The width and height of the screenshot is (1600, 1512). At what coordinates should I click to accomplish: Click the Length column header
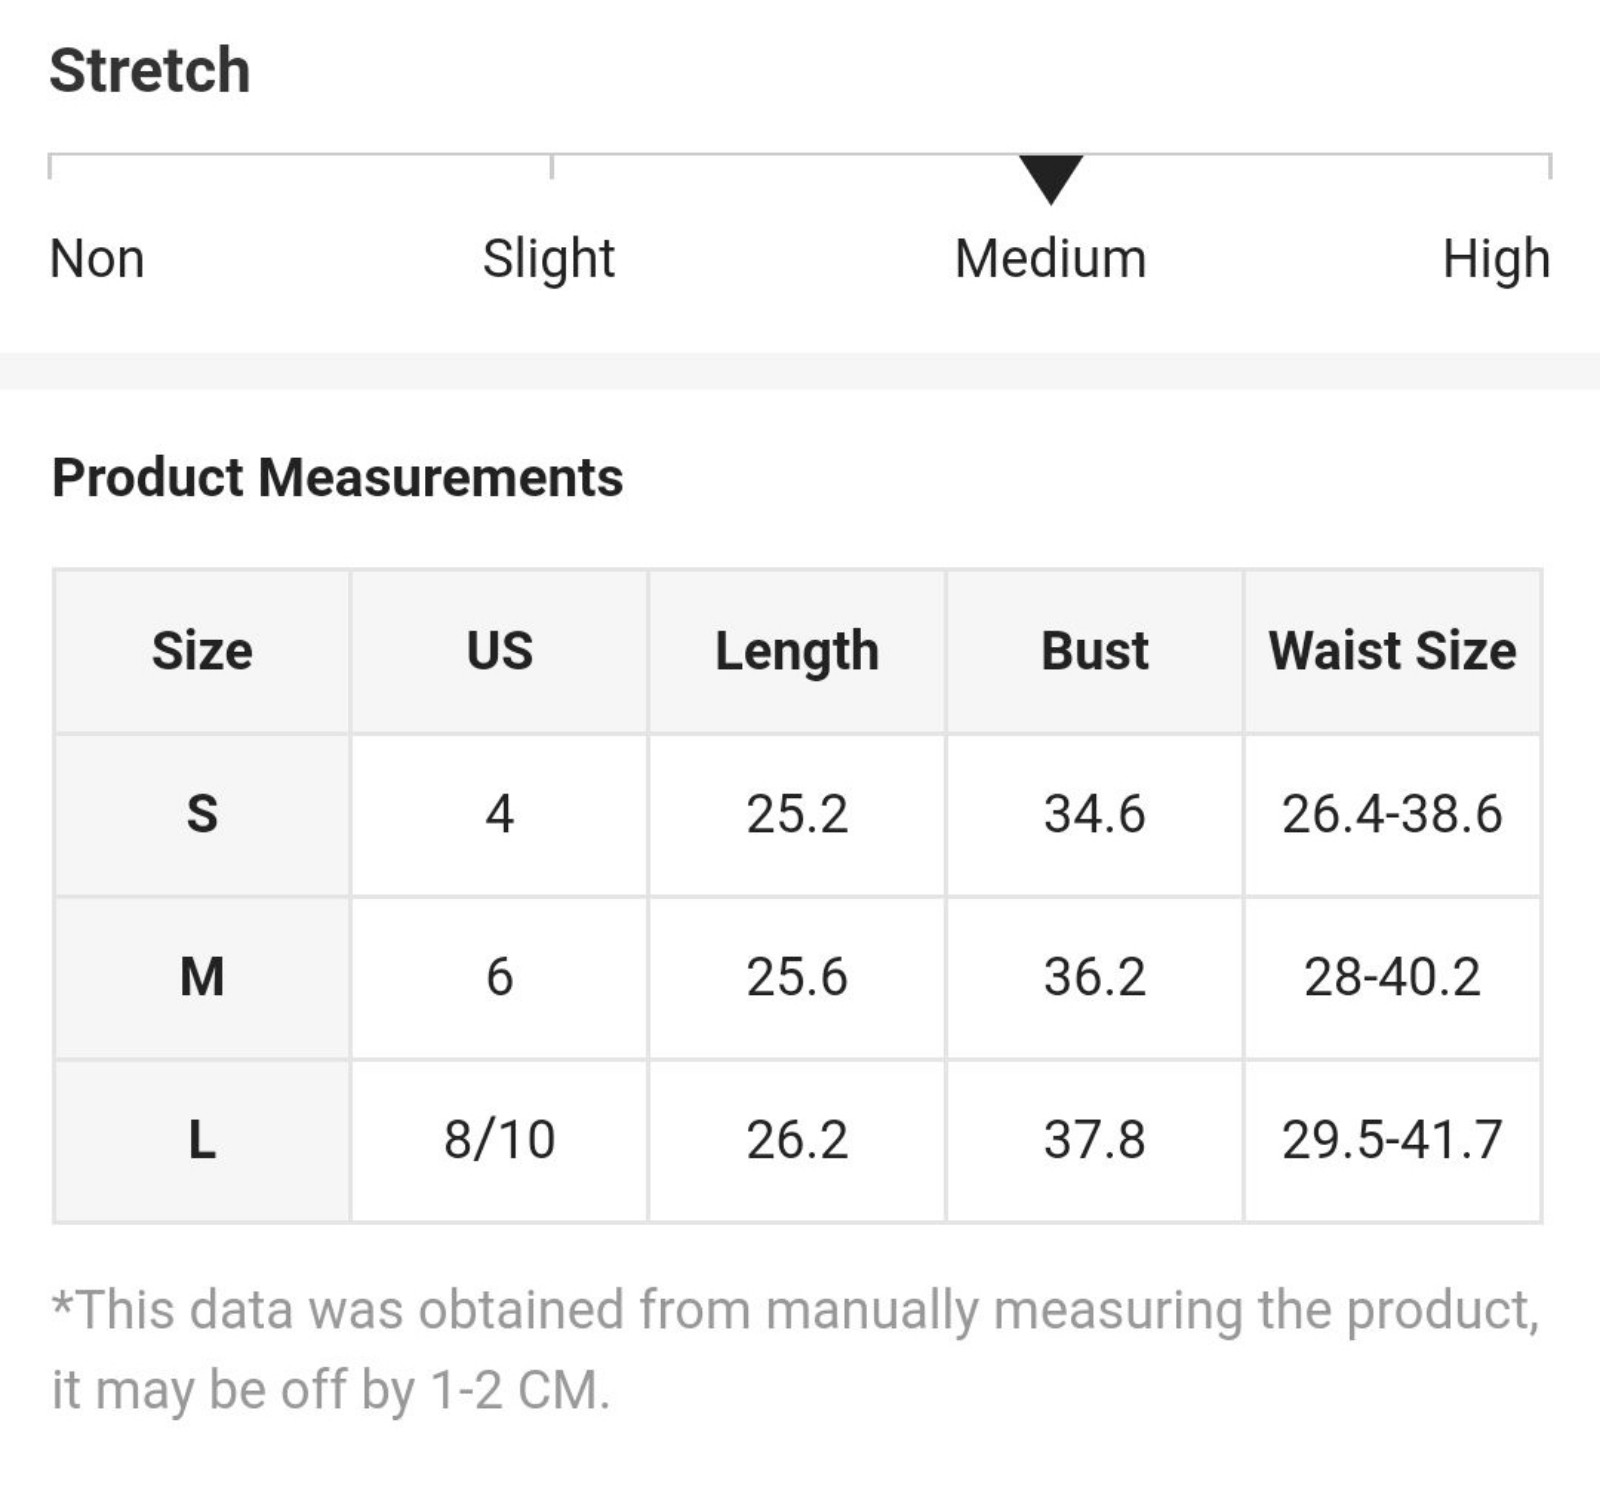(797, 651)
